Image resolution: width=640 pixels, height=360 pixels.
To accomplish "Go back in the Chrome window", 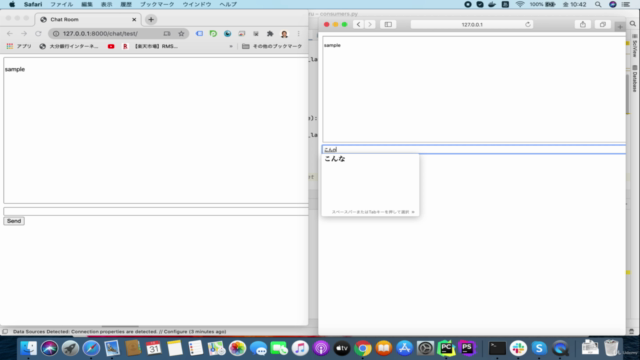I will click(10, 33).
